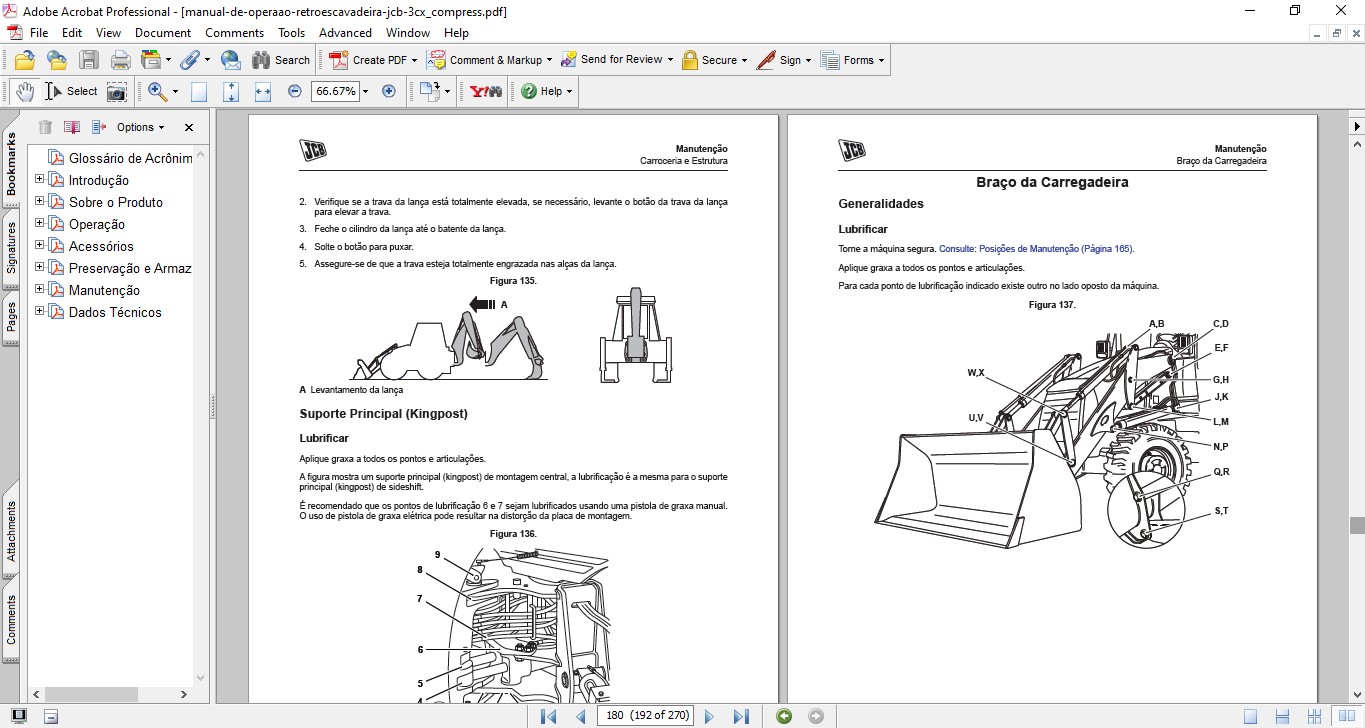Follow the Posições de Manutenção link
Image resolution: width=1365 pixels, height=728 pixels.
click(x=1036, y=249)
